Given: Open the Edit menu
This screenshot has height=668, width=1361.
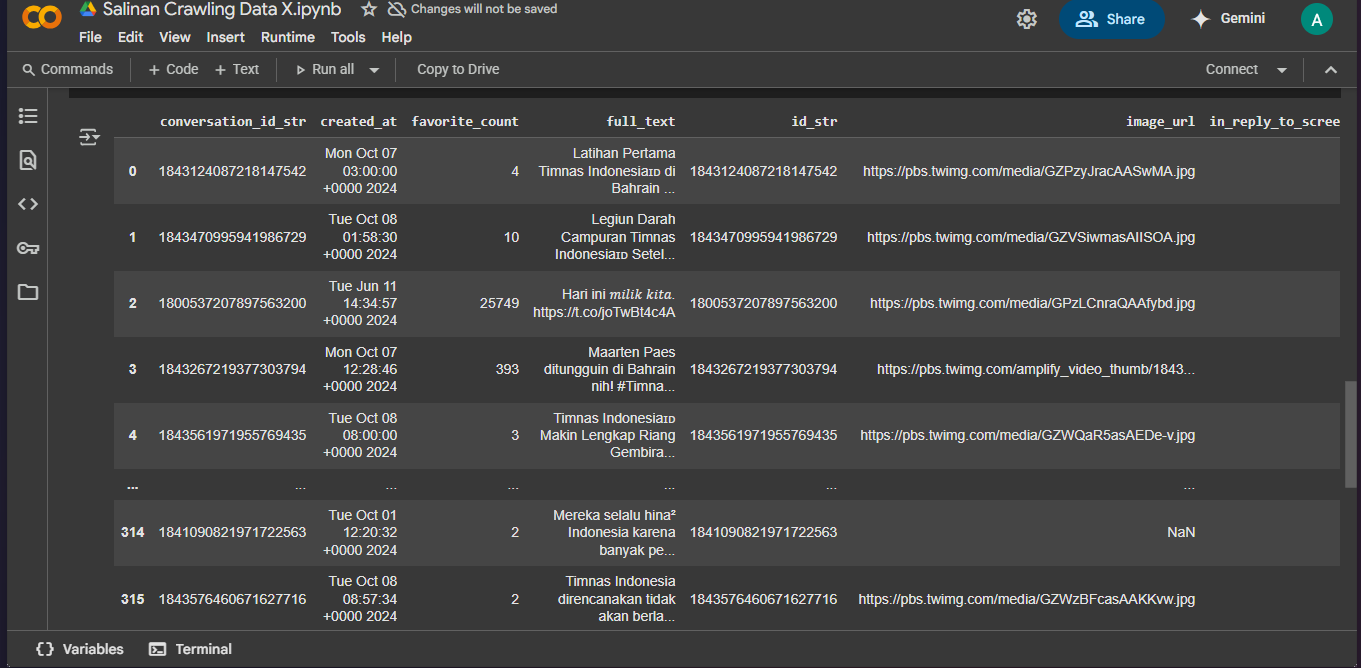Looking at the screenshot, I should tap(130, 37).
